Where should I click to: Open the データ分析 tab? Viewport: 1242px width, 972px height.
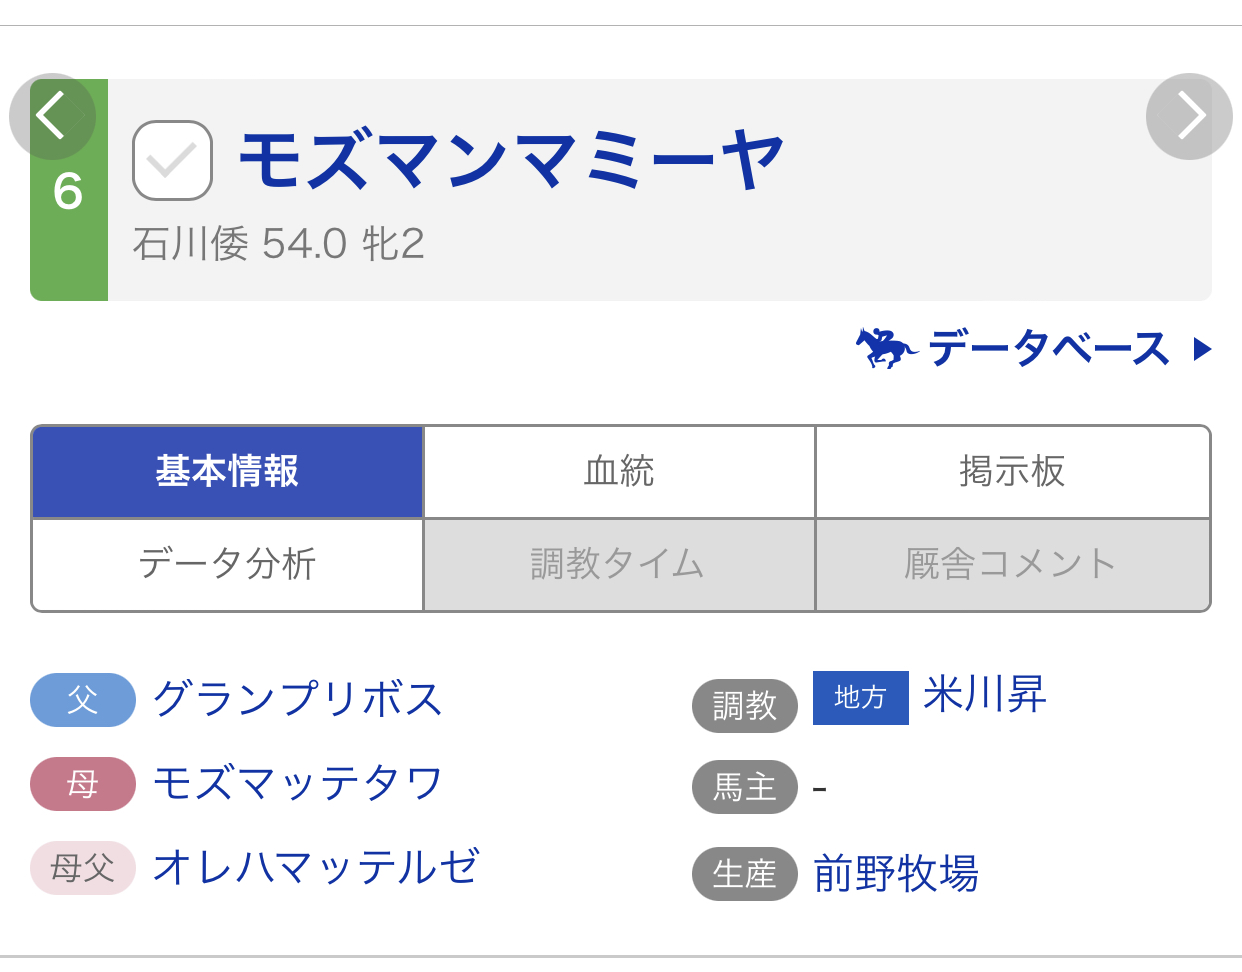tap(228, 564)
